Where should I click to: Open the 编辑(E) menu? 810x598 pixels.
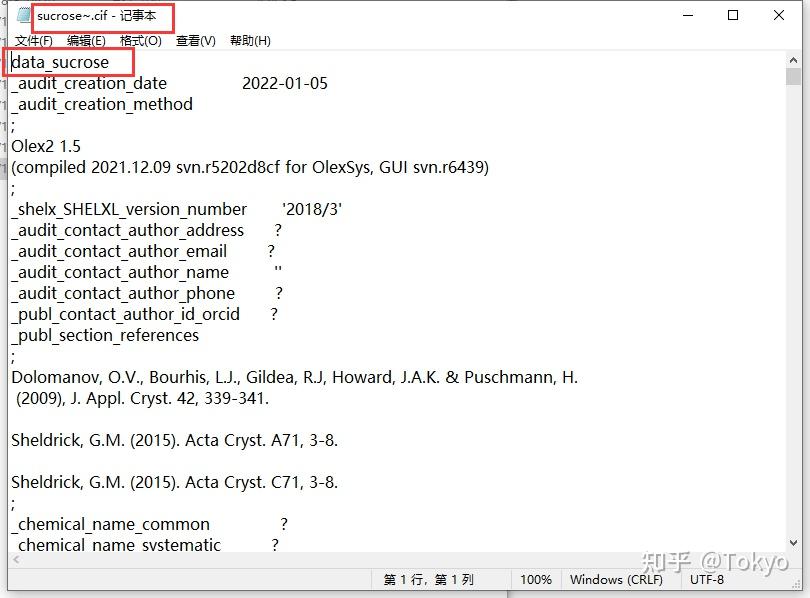(85, 41)
